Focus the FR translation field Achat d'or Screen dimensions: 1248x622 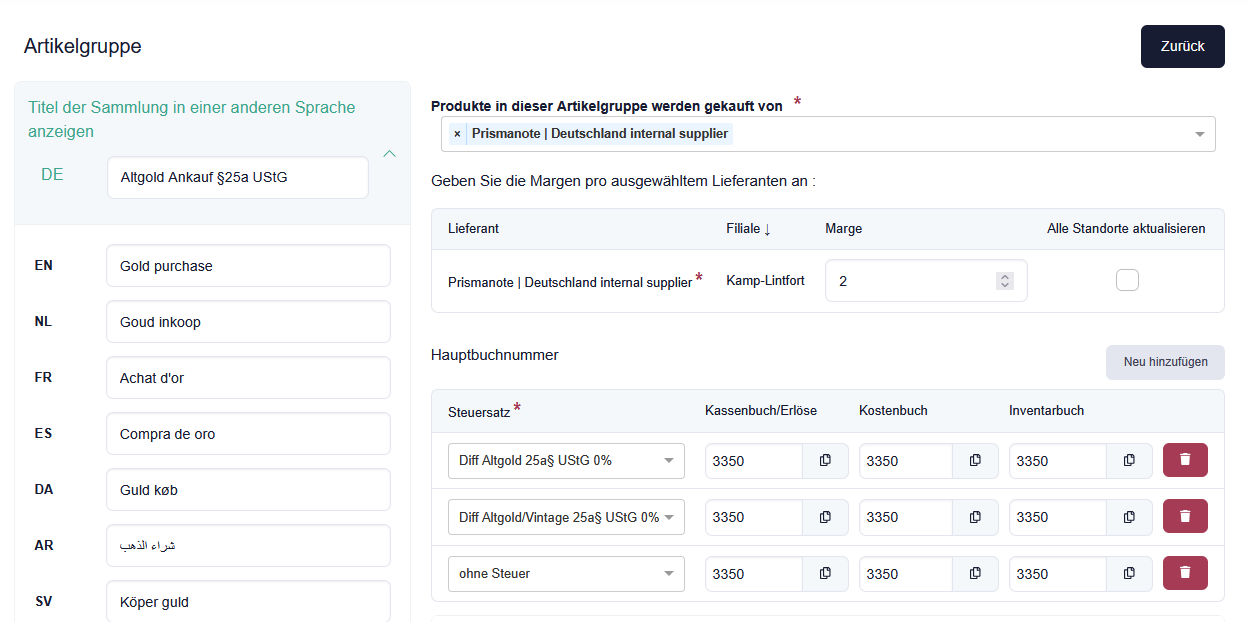tap(248, 378)
